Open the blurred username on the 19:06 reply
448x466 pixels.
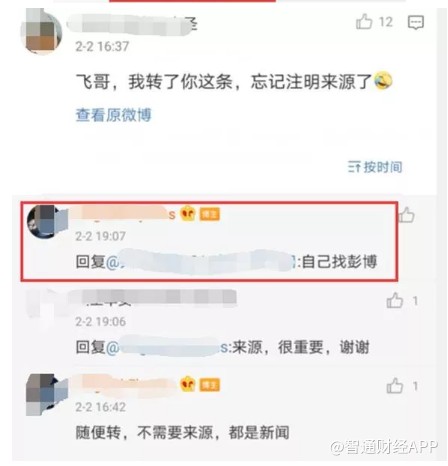pos(157,298)
